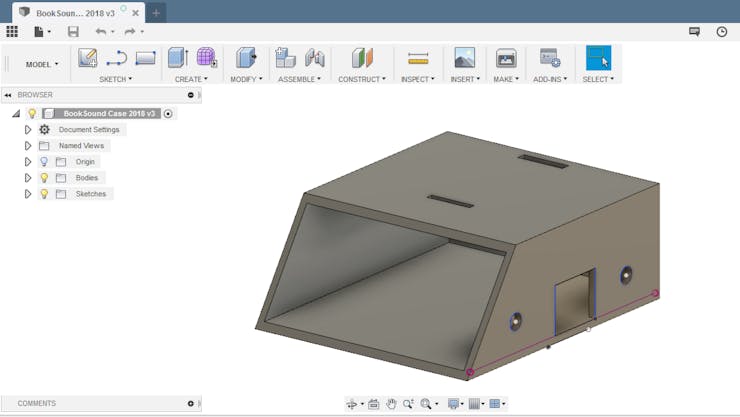Open the CREATE menu

coord(191,79)
